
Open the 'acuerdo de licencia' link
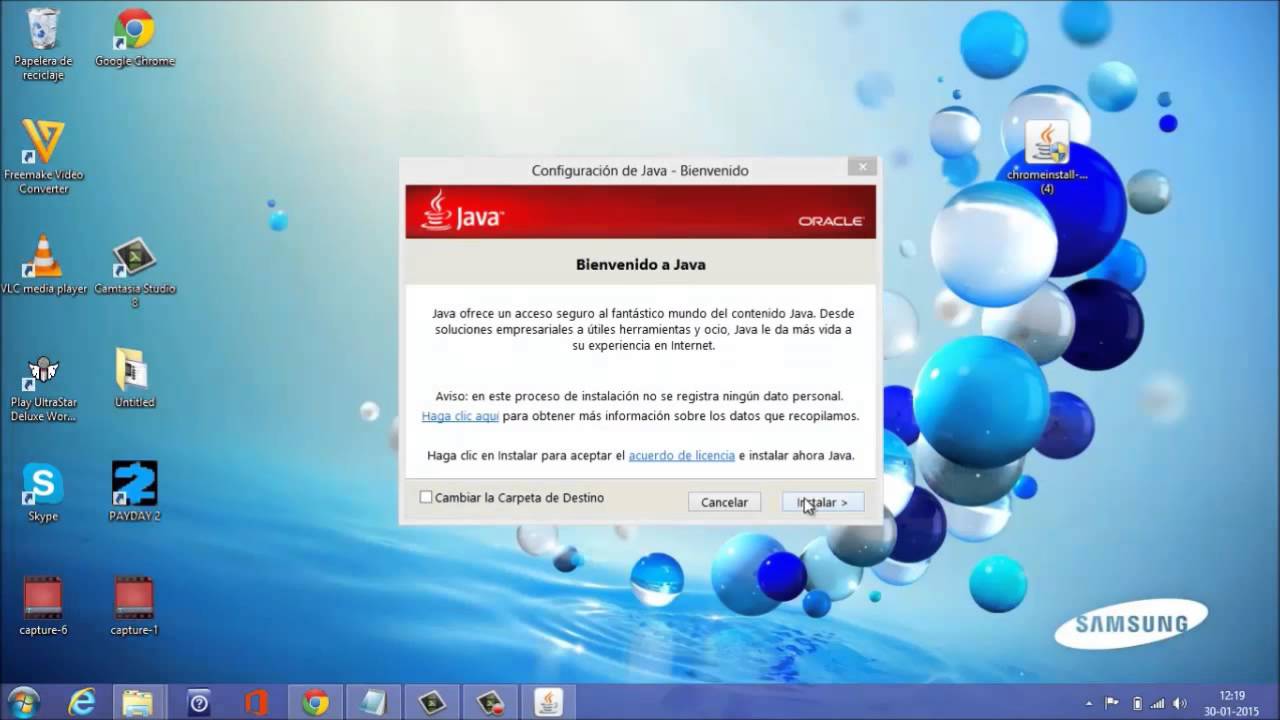tap(681, 455)
